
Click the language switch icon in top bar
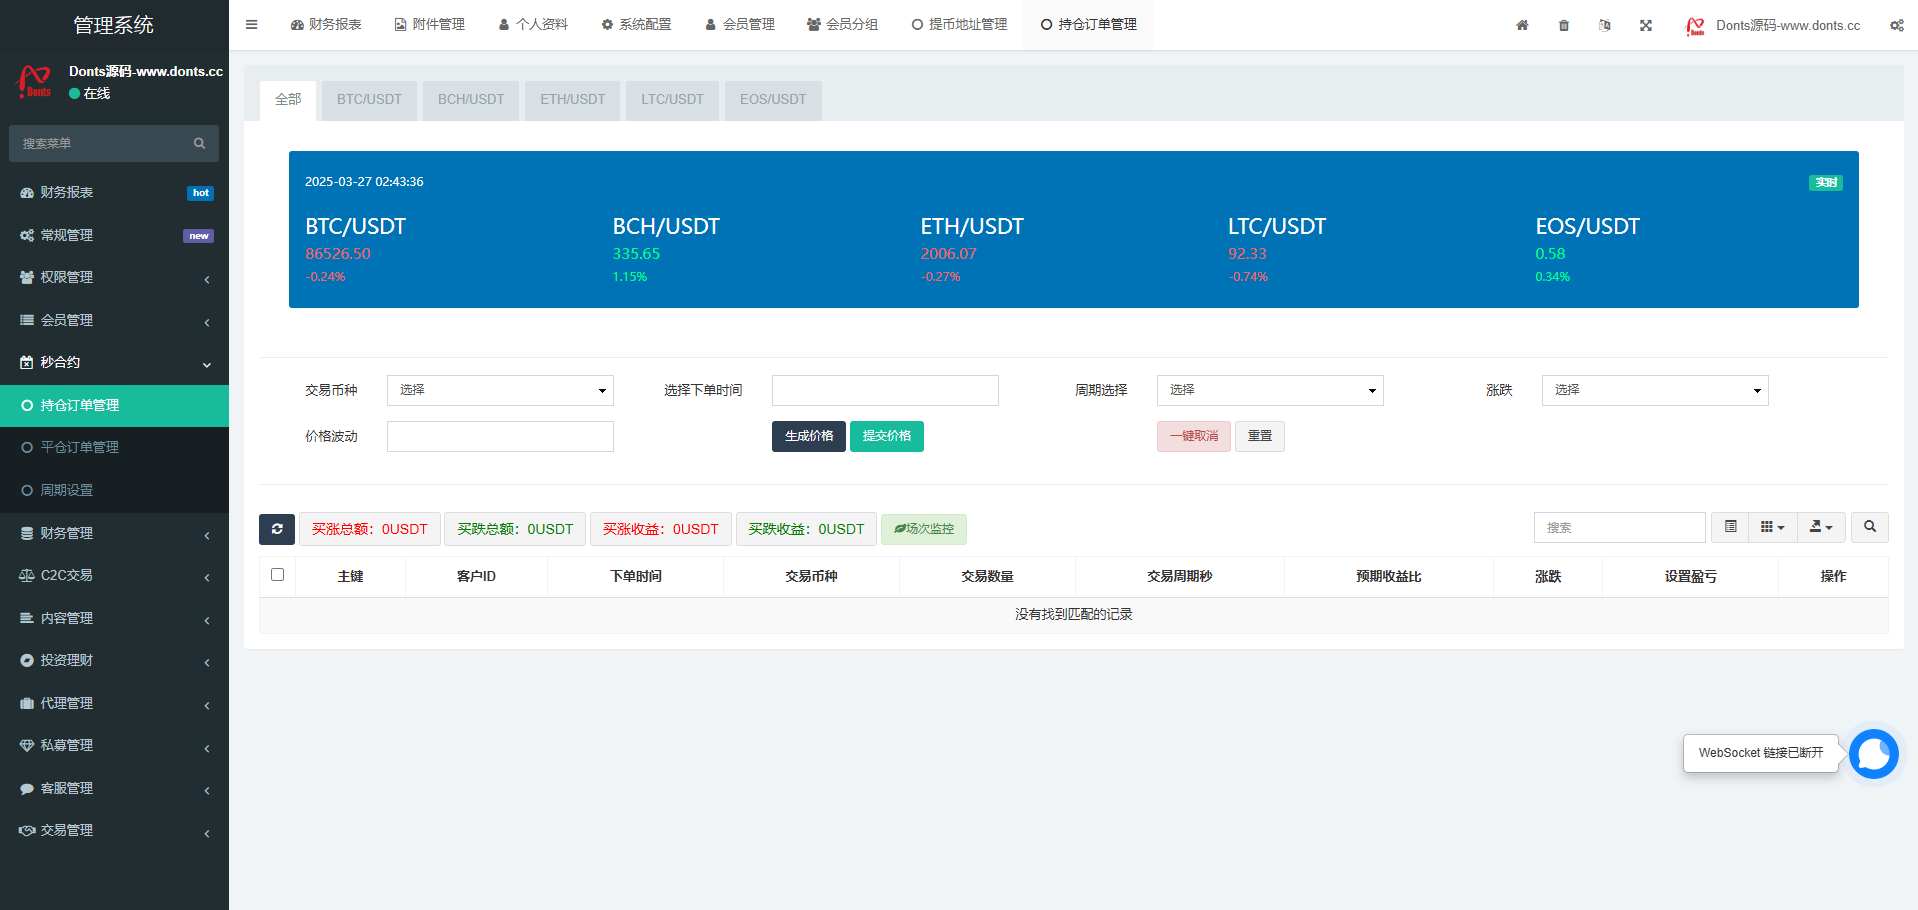(1605, 25)
